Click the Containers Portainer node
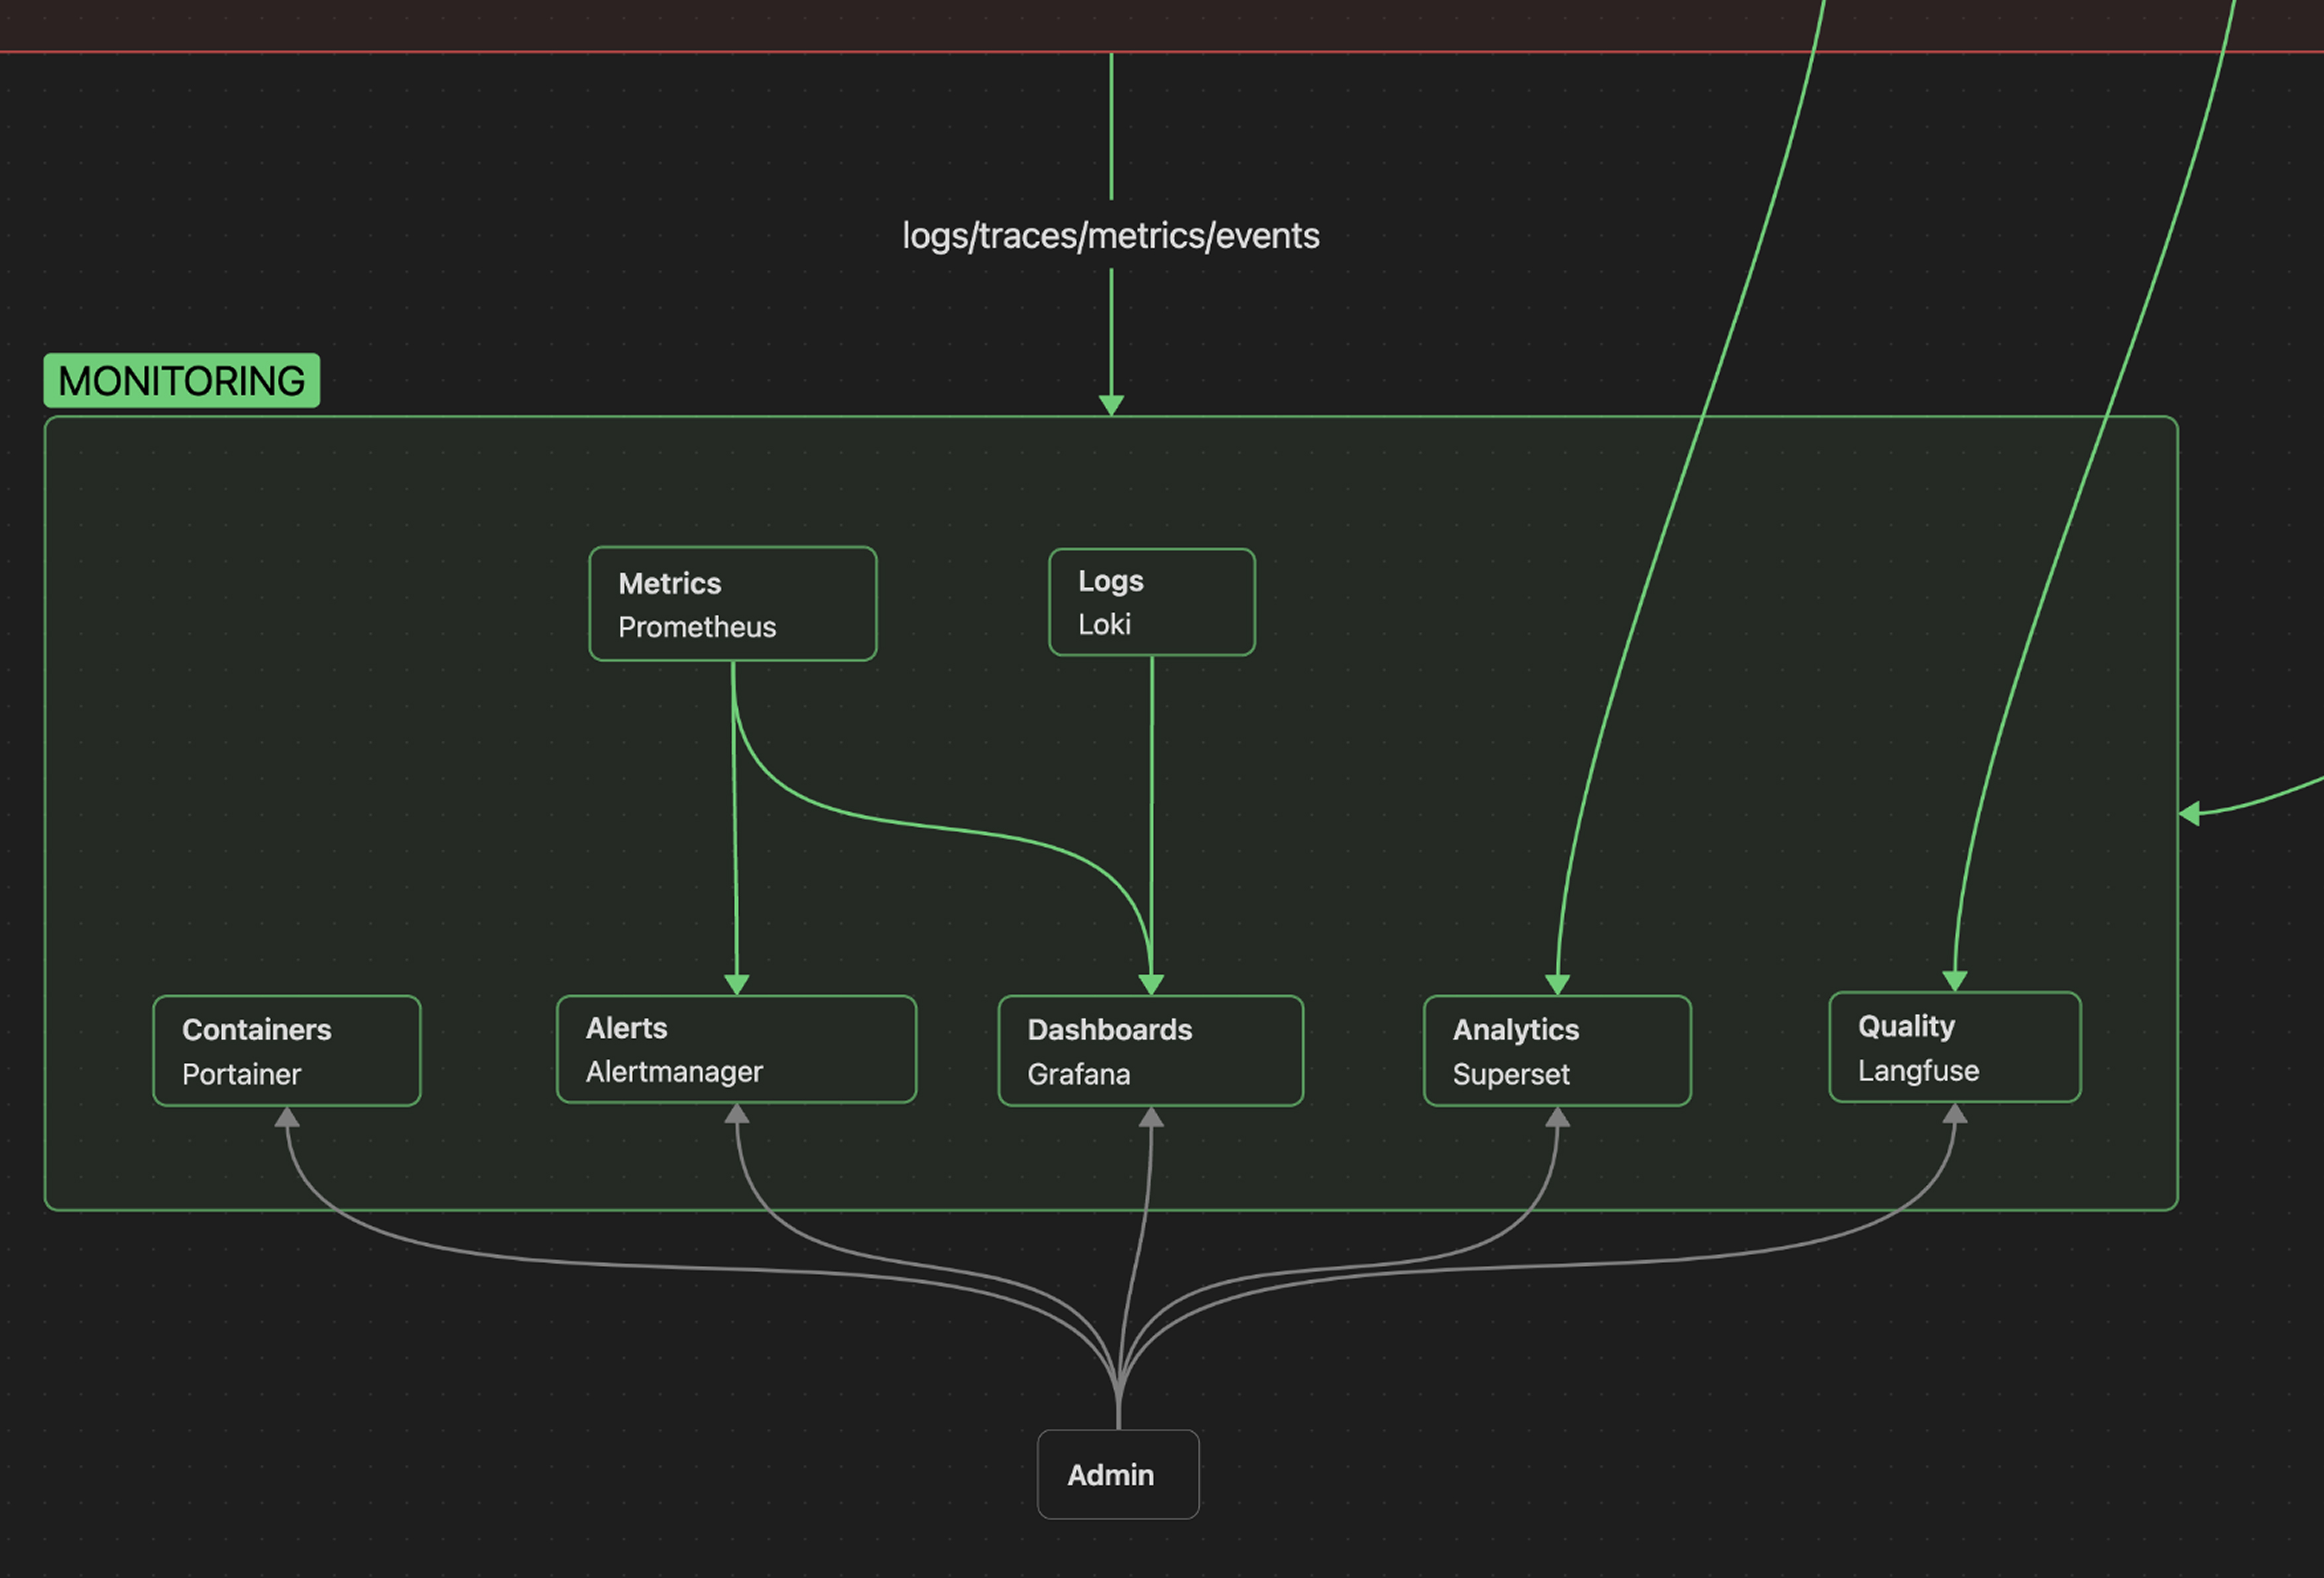The image size is (2324, 1578). point(287,1051)
